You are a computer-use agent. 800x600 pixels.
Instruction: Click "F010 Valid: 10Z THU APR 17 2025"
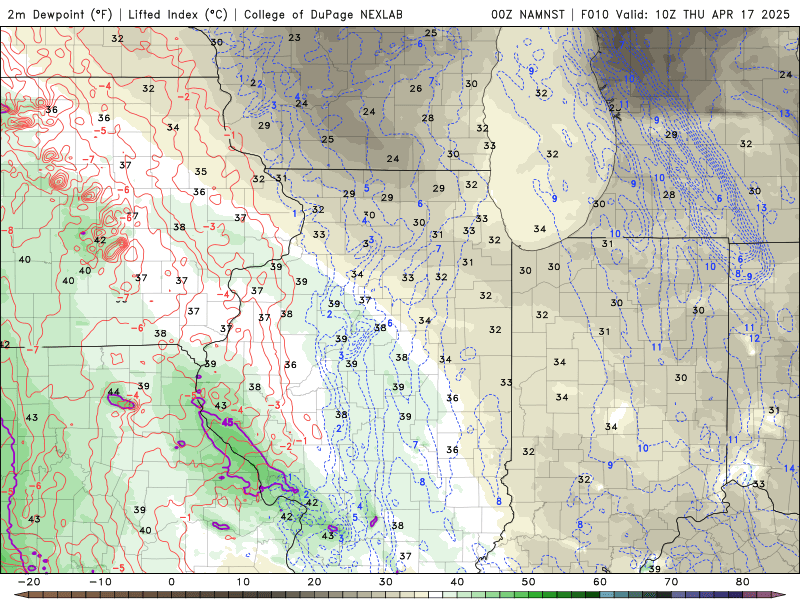(685, 14)
